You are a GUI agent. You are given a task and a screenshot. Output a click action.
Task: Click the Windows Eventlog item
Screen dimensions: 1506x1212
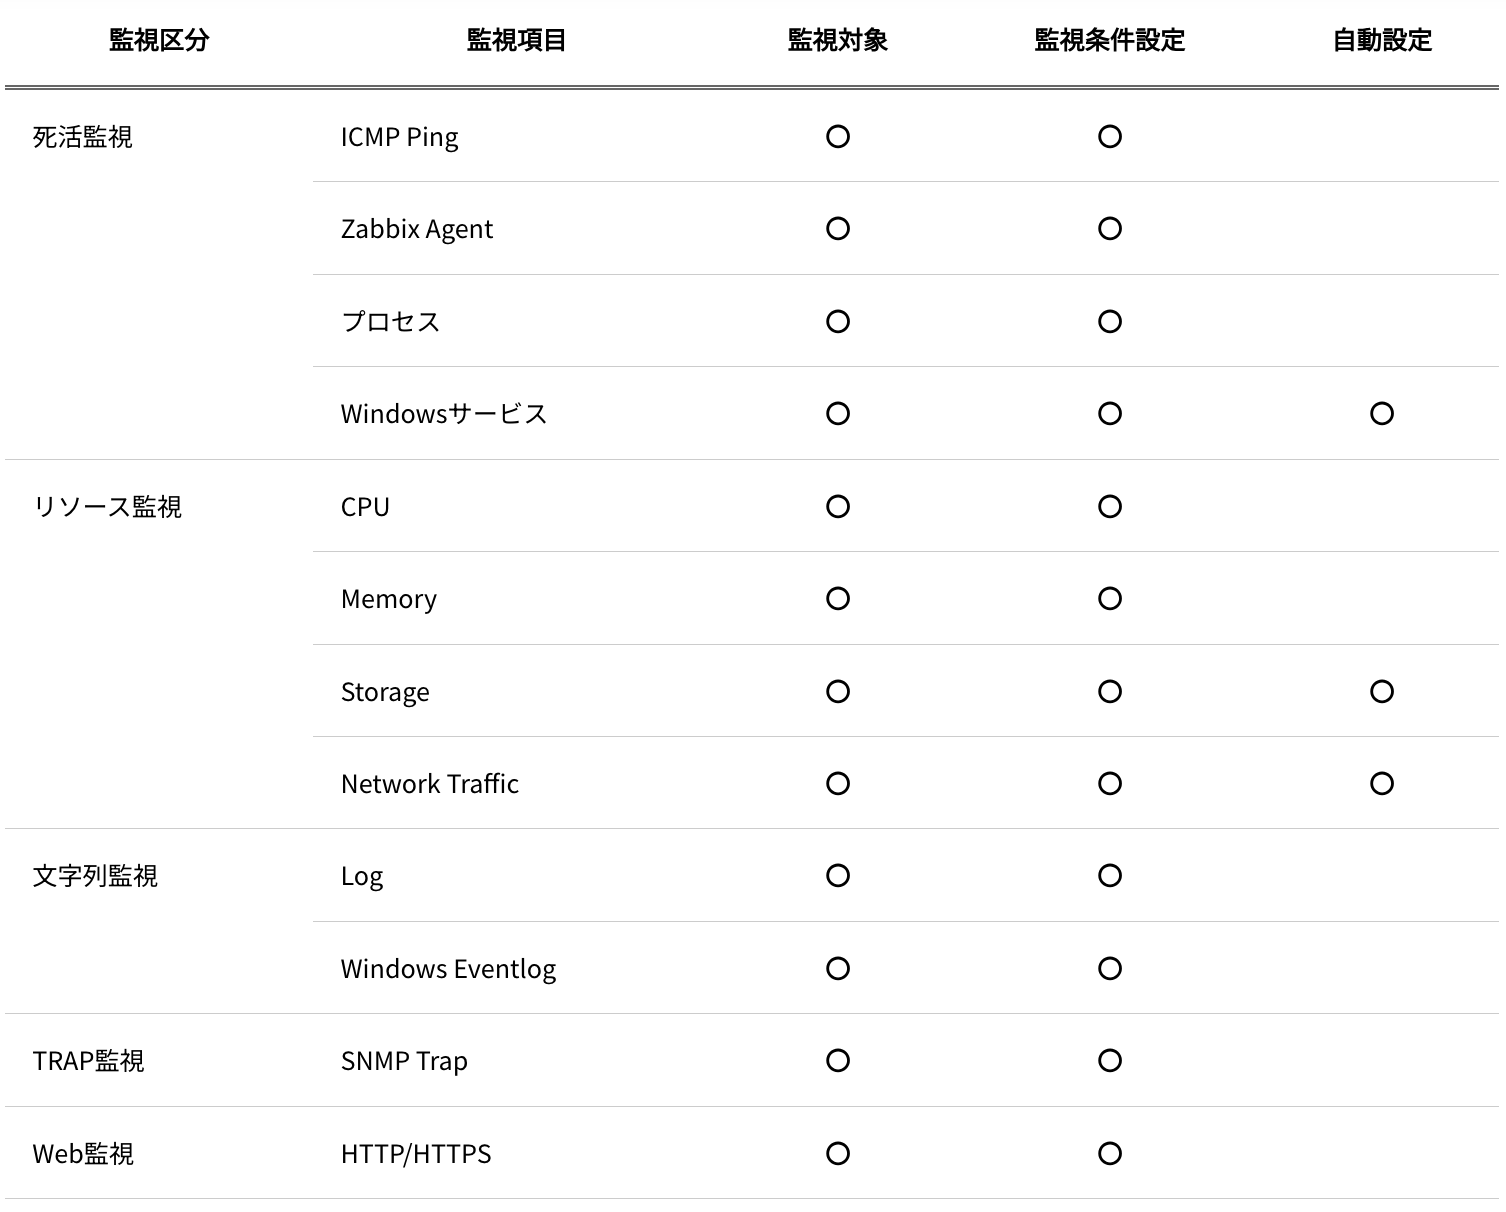(x=448, y=969)
